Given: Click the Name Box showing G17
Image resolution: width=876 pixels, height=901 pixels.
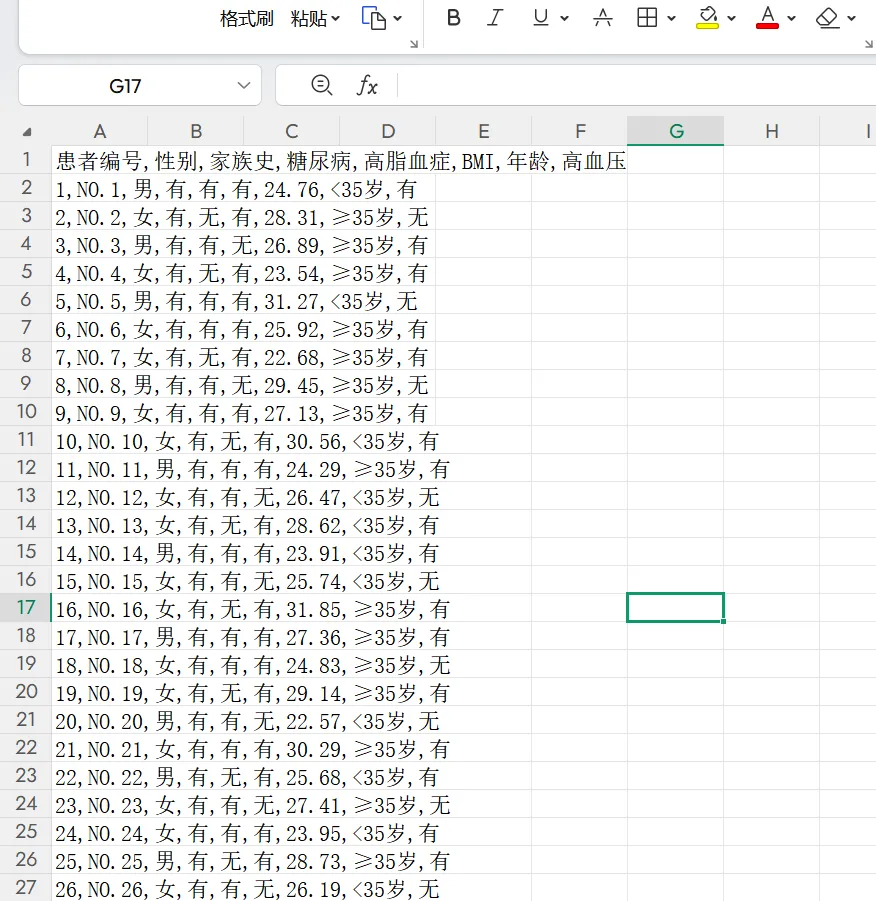Looking at the screenshot, I should pos(125,86).
